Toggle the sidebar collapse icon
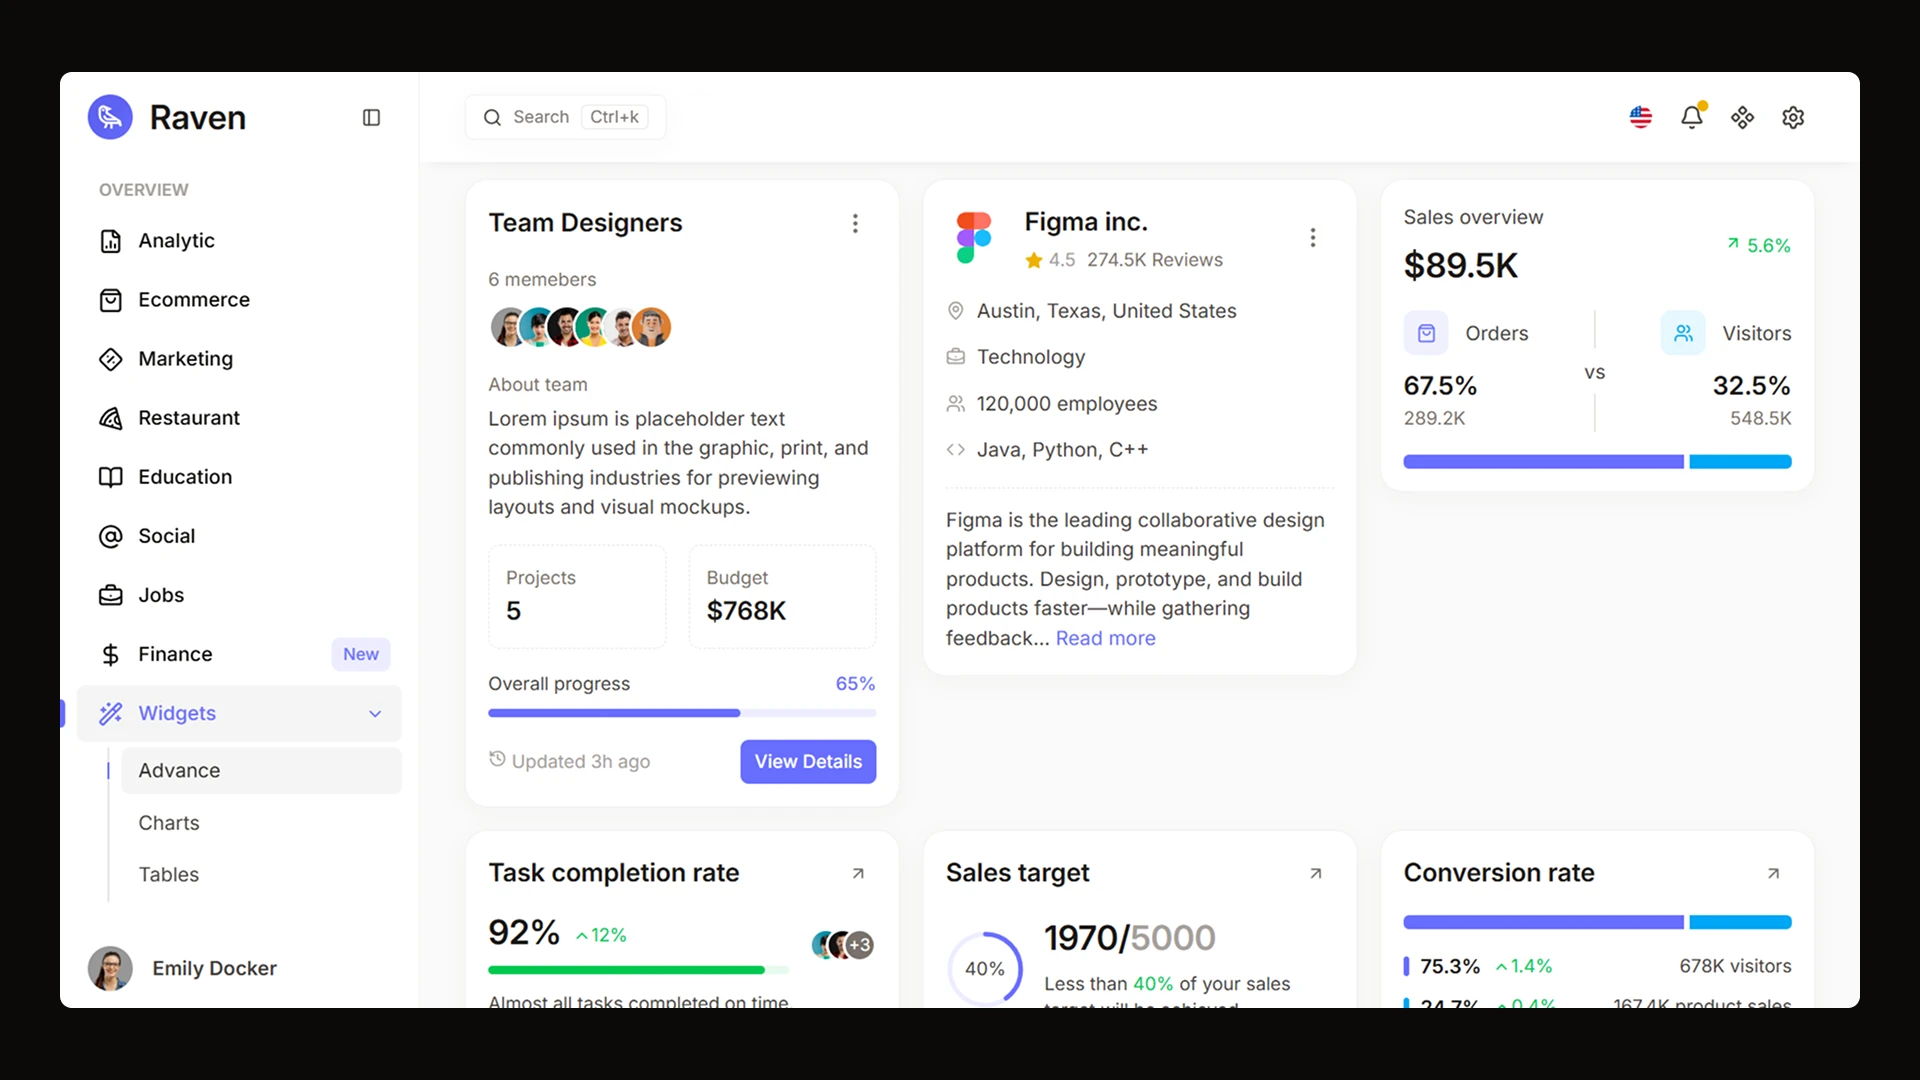This screenshot has height=1080, width=1920. click(x=371, y=118)
